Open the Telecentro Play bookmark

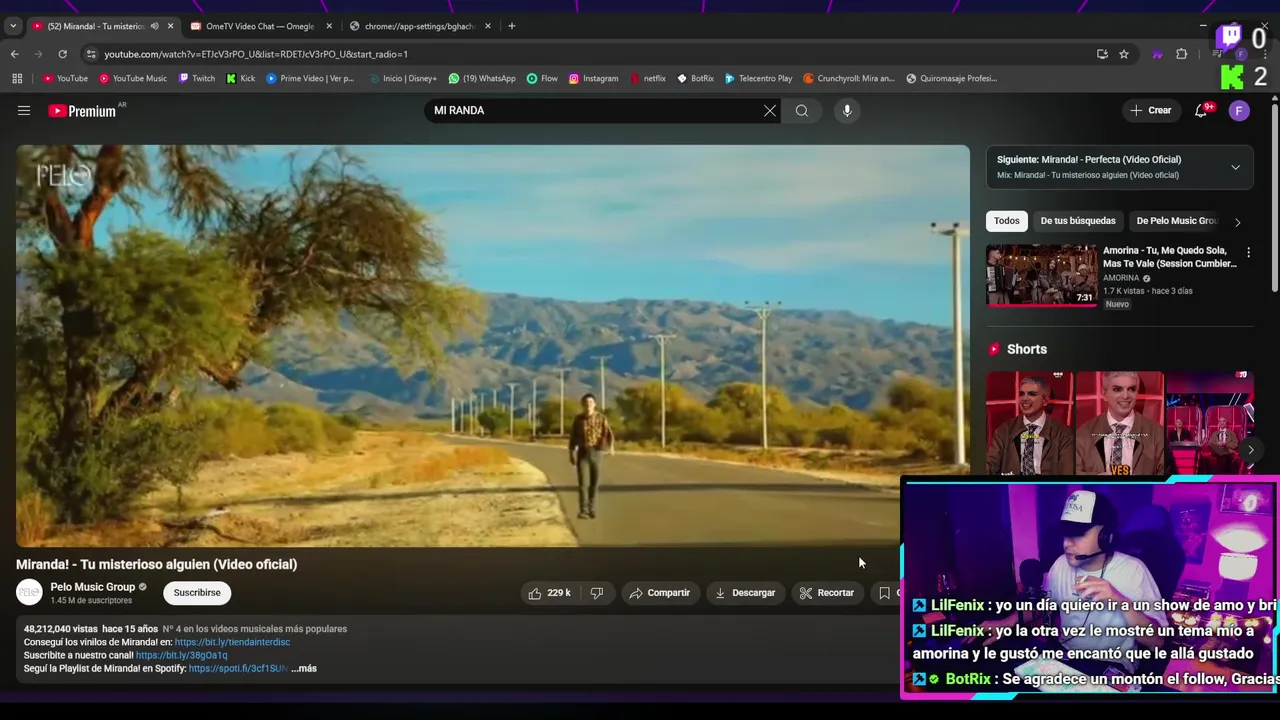[x=758, y=78]
